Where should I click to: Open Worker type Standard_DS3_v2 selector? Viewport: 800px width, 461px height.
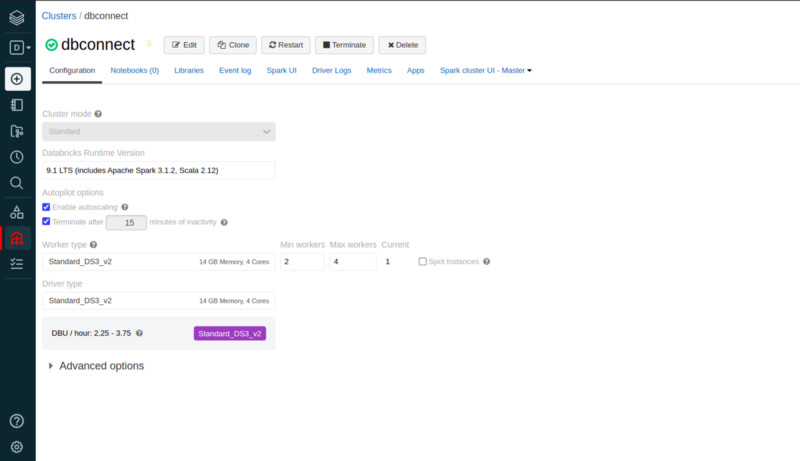click(159, 262)
